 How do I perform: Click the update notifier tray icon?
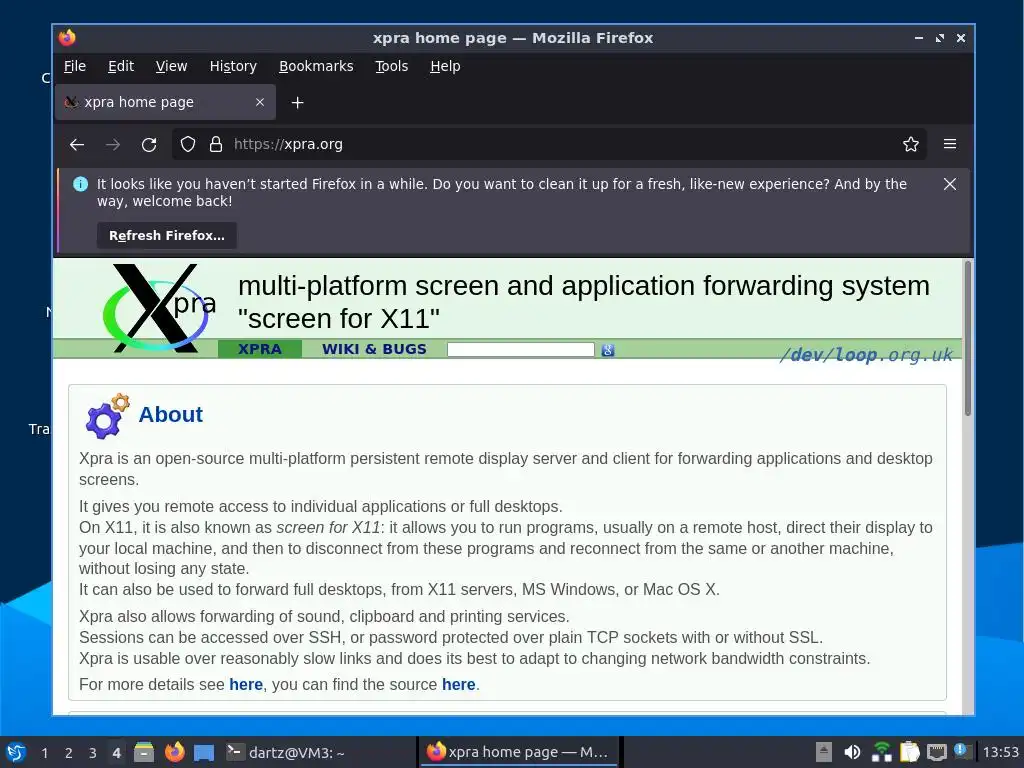coord(963,751)
